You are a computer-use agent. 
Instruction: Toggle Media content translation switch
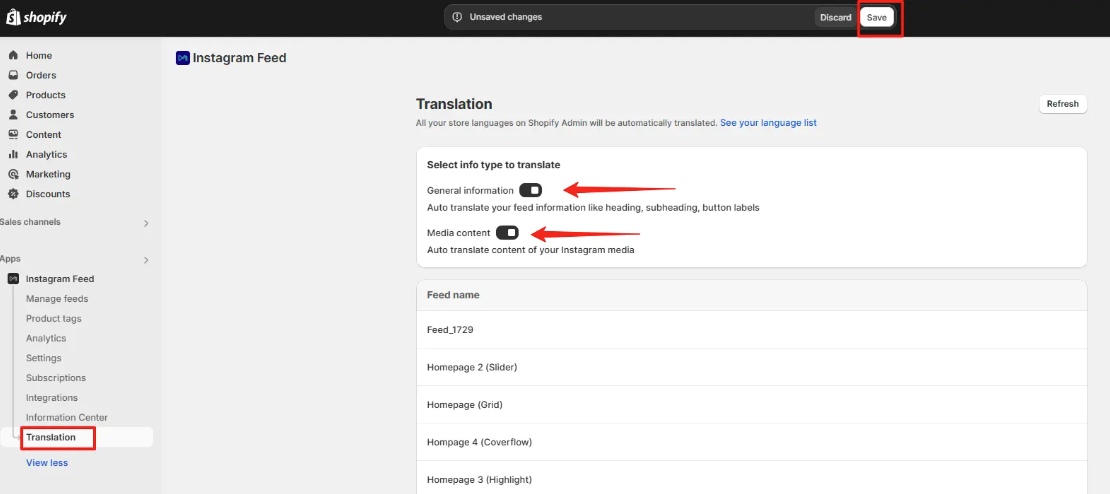(x=508, y=233)
